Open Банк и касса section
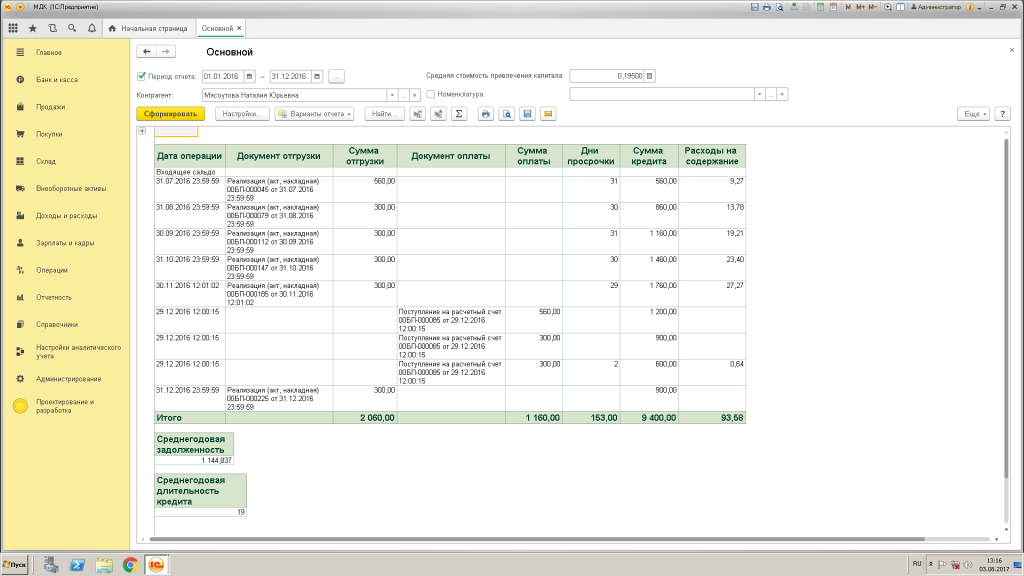Viewport: 1024px width, 576px height. tap(57, 80)
